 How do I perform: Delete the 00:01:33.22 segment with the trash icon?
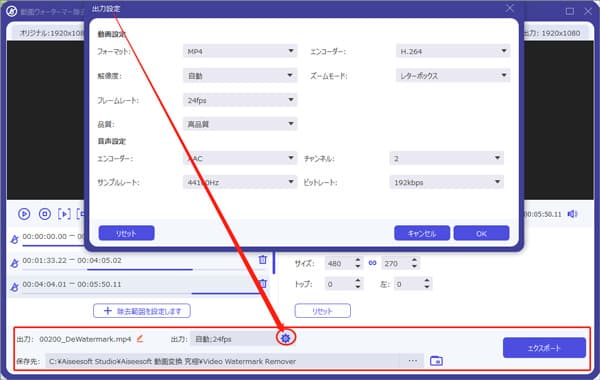262,259
